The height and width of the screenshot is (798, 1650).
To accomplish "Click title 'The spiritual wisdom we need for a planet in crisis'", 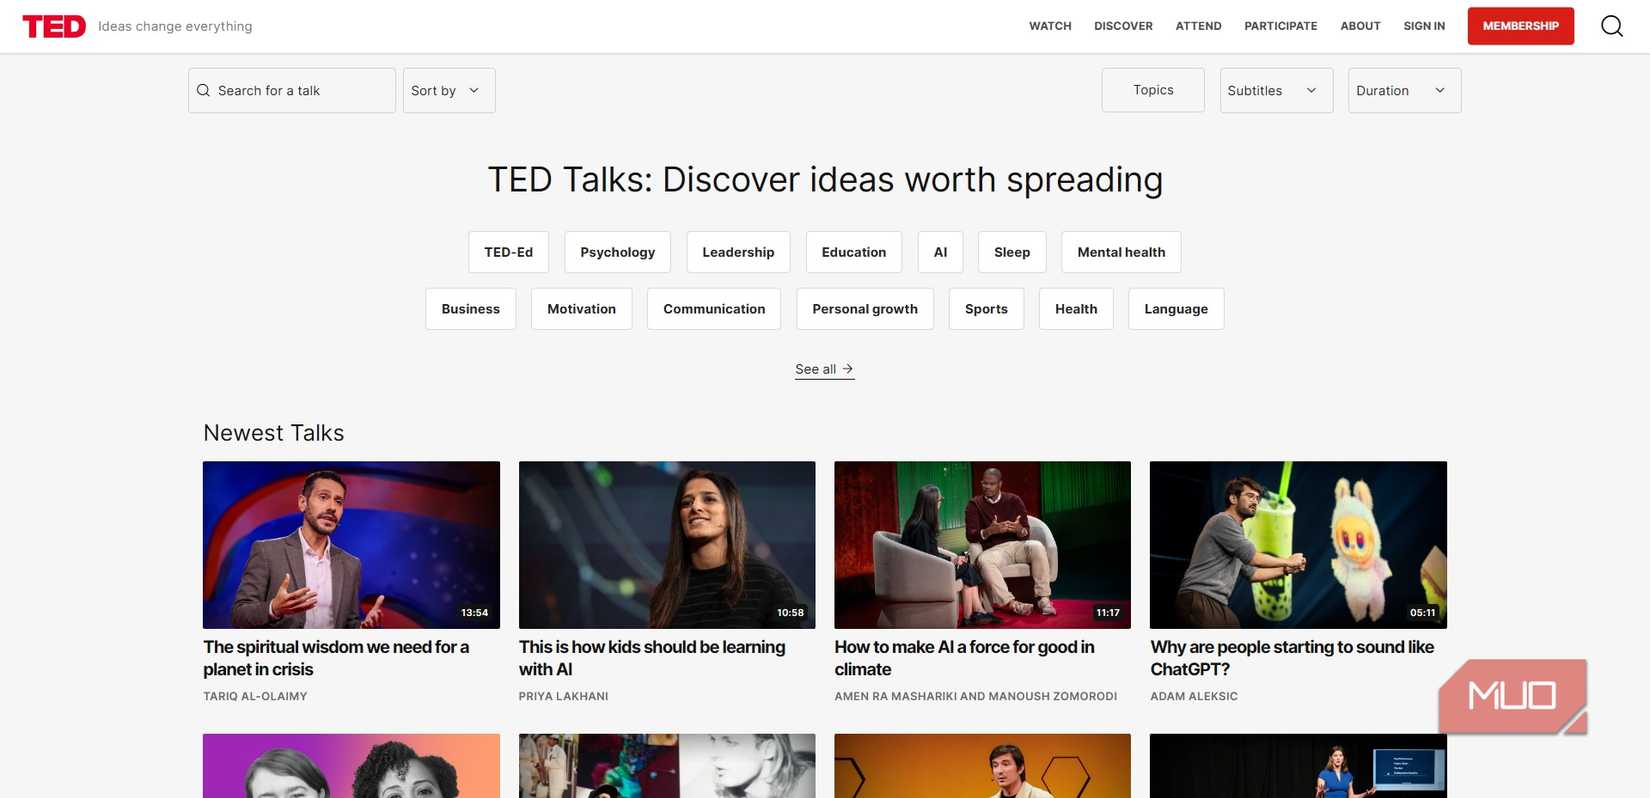I will 336,658.
